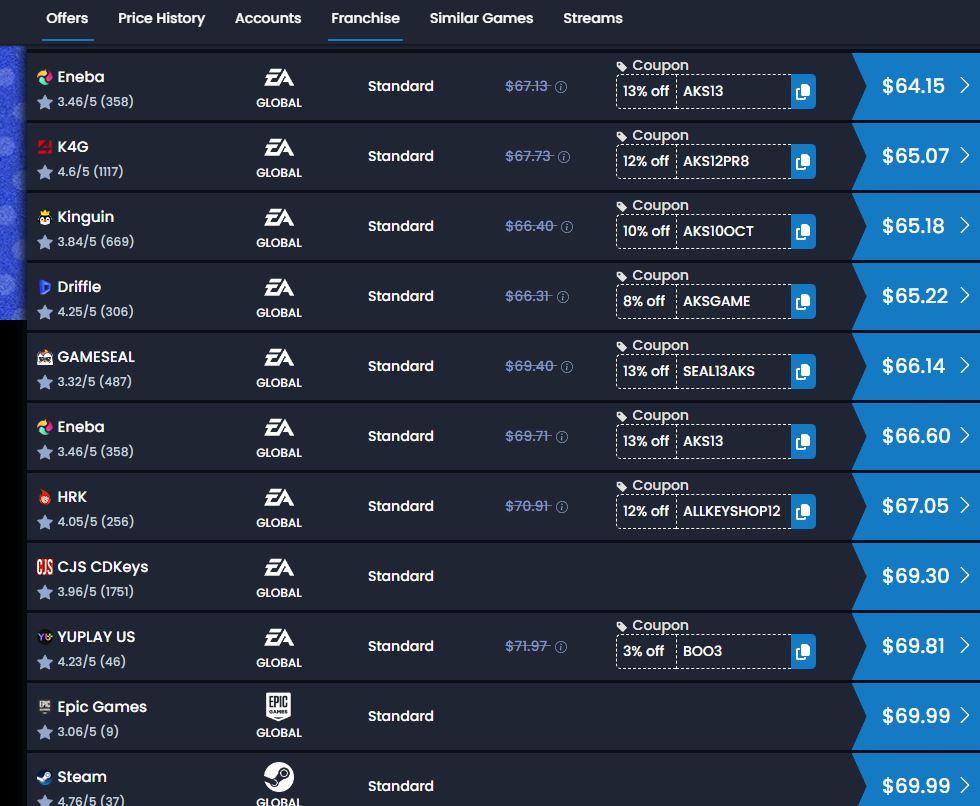Open the Streams tab
This screenshot has height=806, width=980.
[592, 18]
